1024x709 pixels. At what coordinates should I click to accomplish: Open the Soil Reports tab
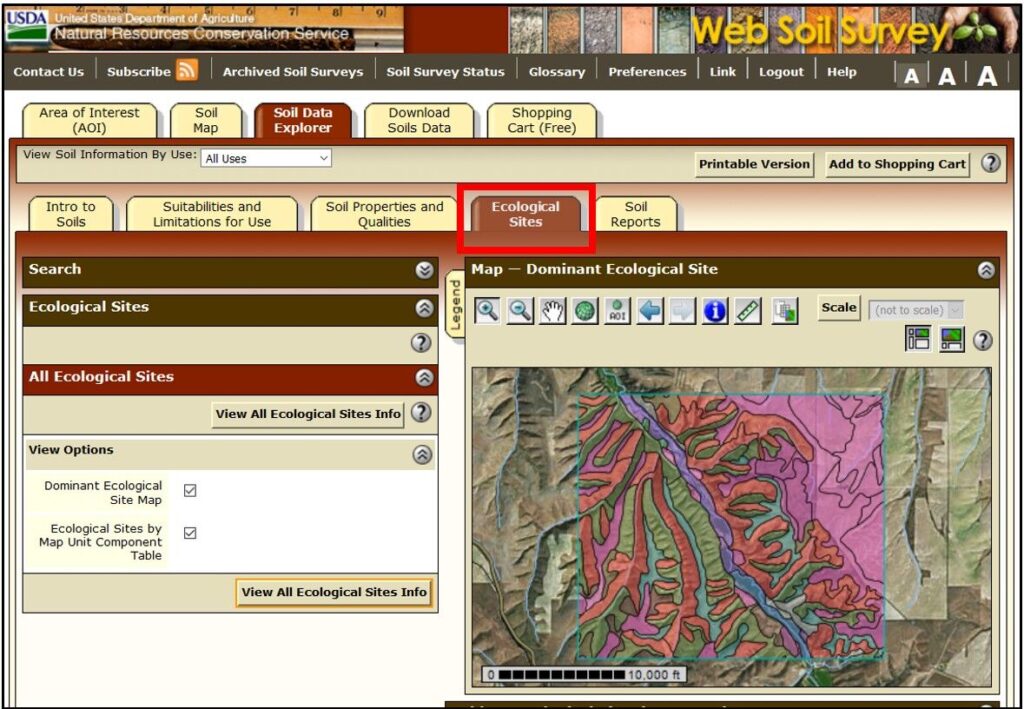(635, 214)
